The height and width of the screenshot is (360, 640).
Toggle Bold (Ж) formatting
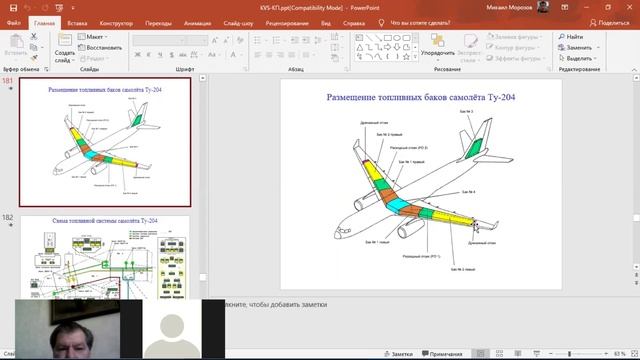click(138, 54)
